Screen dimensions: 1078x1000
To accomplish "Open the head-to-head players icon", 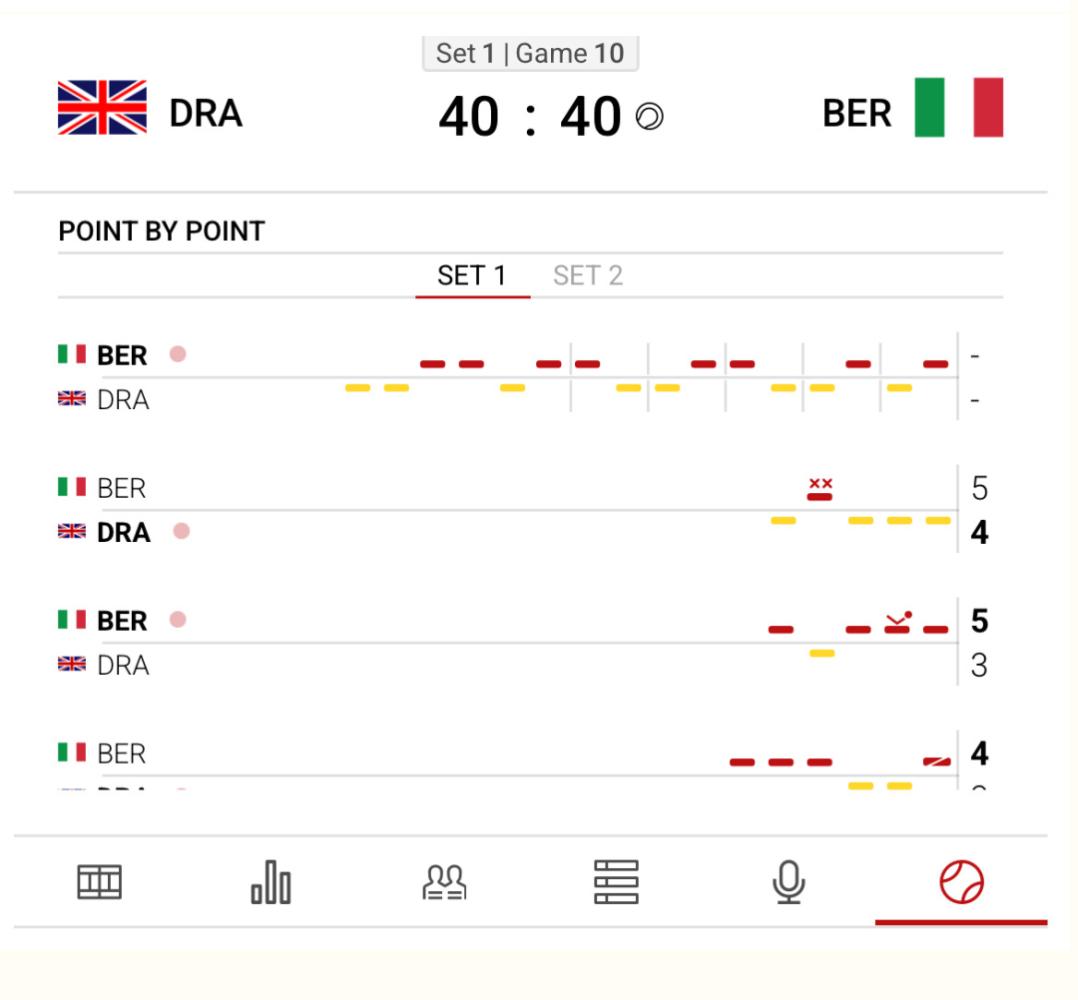I will [444, 882].
